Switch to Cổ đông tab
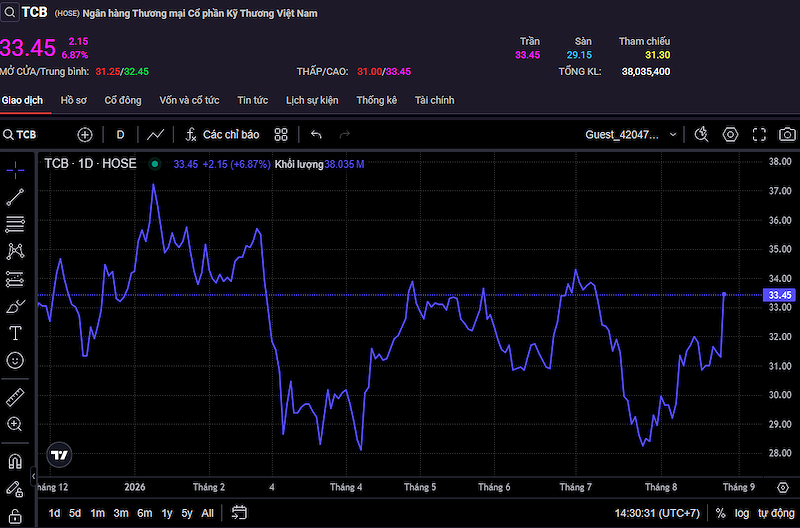This screenshot has width=800, height=528. [x=123, y=100]
